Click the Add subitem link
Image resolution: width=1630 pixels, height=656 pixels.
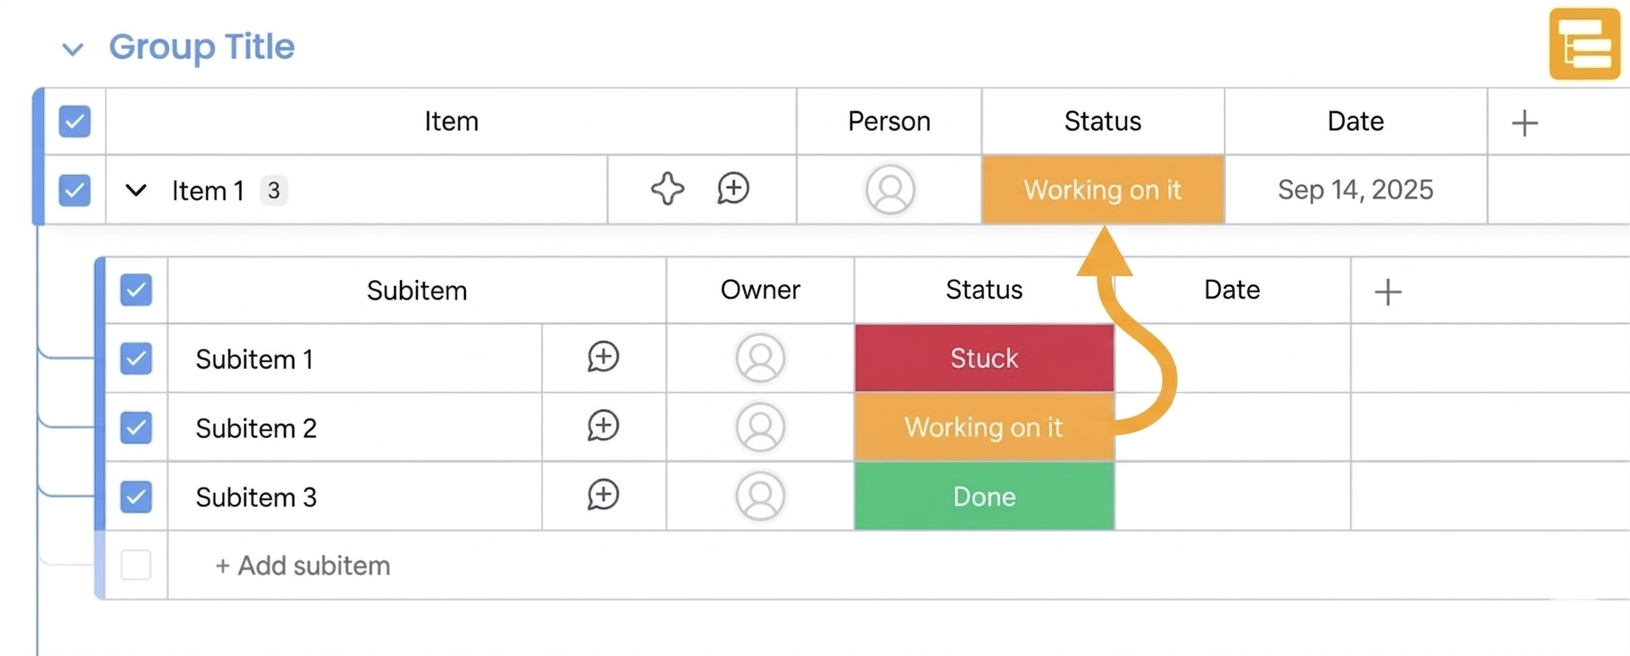302,565
